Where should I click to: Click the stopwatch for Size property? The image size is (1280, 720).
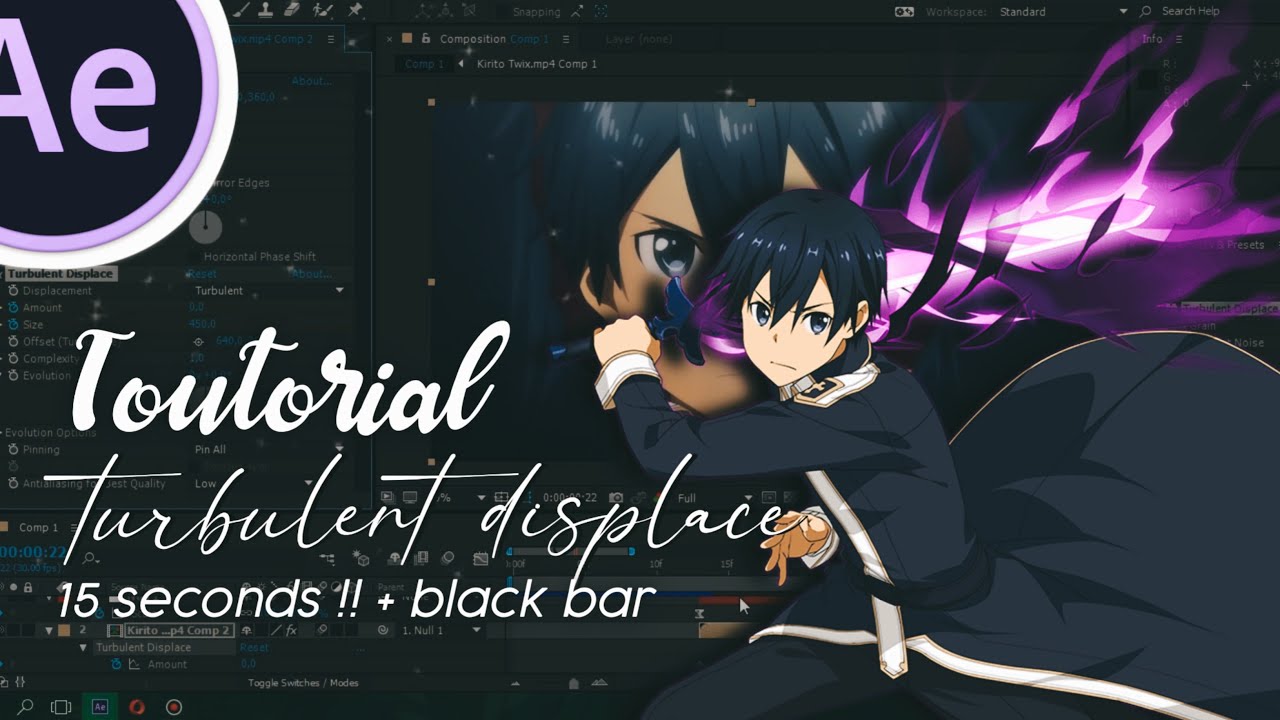(x=13, y=325)
